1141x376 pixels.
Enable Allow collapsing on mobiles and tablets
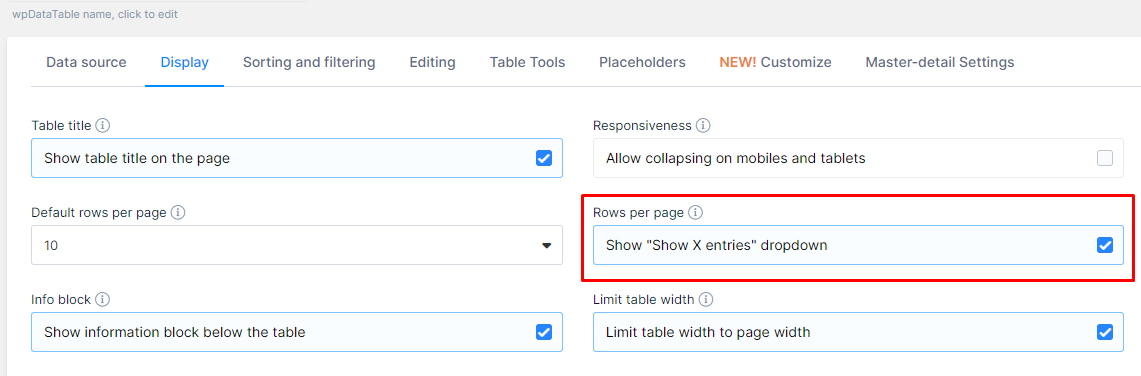pyautogui.click(x=1105, y=158)
